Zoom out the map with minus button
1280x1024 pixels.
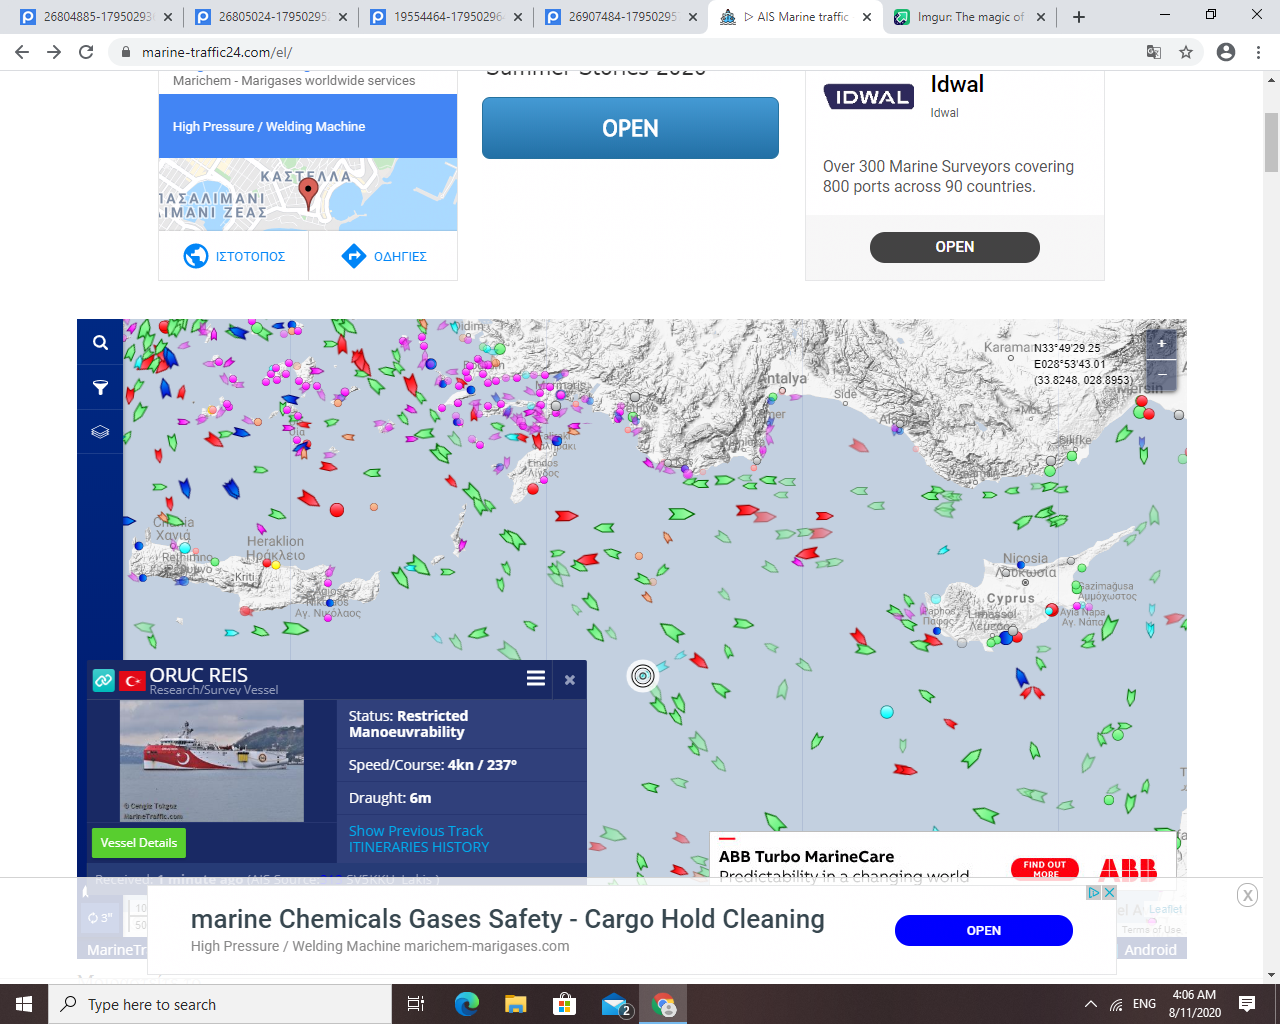1161,373
